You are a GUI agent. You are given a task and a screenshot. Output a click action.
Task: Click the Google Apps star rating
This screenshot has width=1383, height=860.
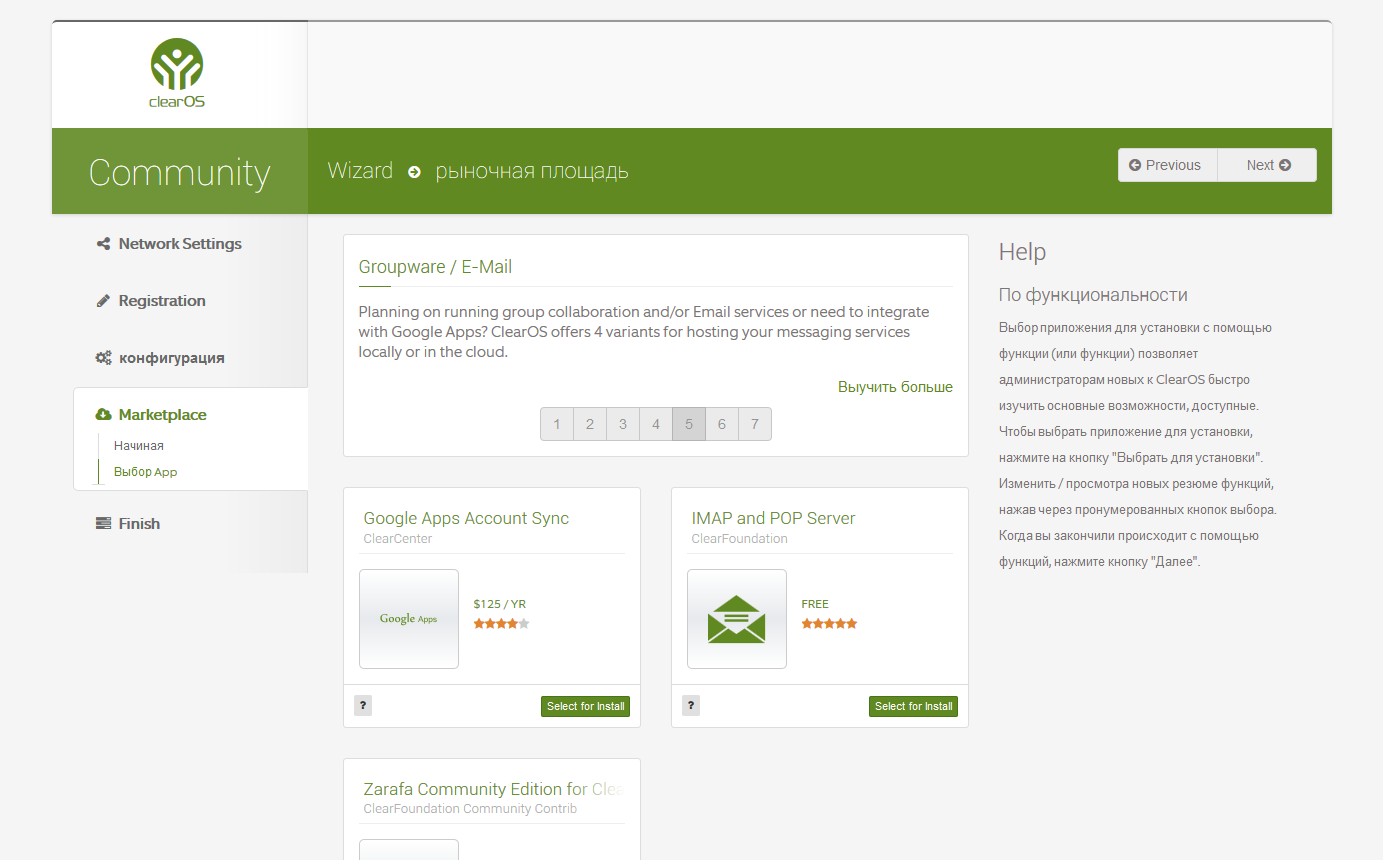click(x=501, y=624)
